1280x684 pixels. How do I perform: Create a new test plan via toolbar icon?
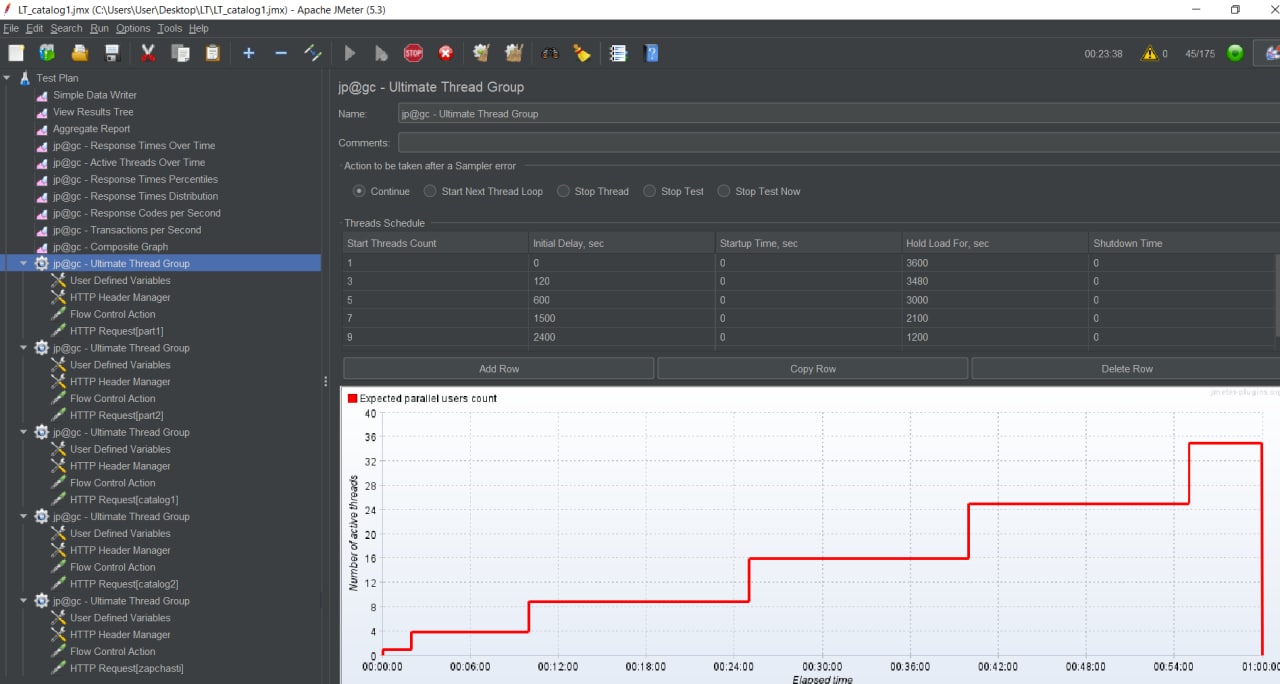[16, 53]
